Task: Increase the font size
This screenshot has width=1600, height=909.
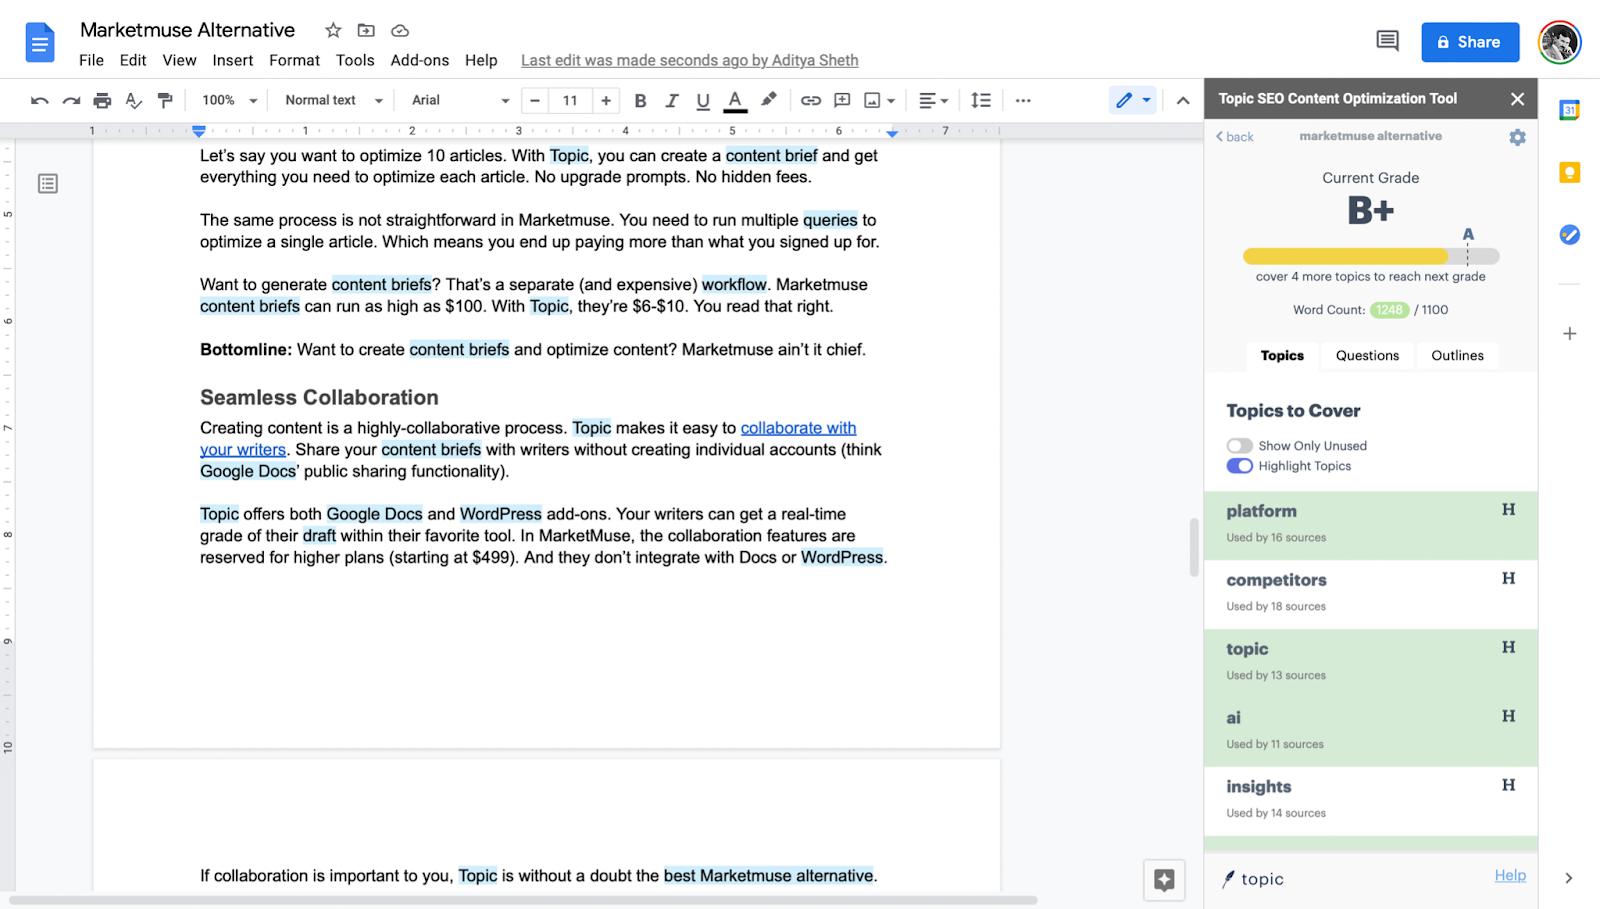Action: (x=606, y=100)
